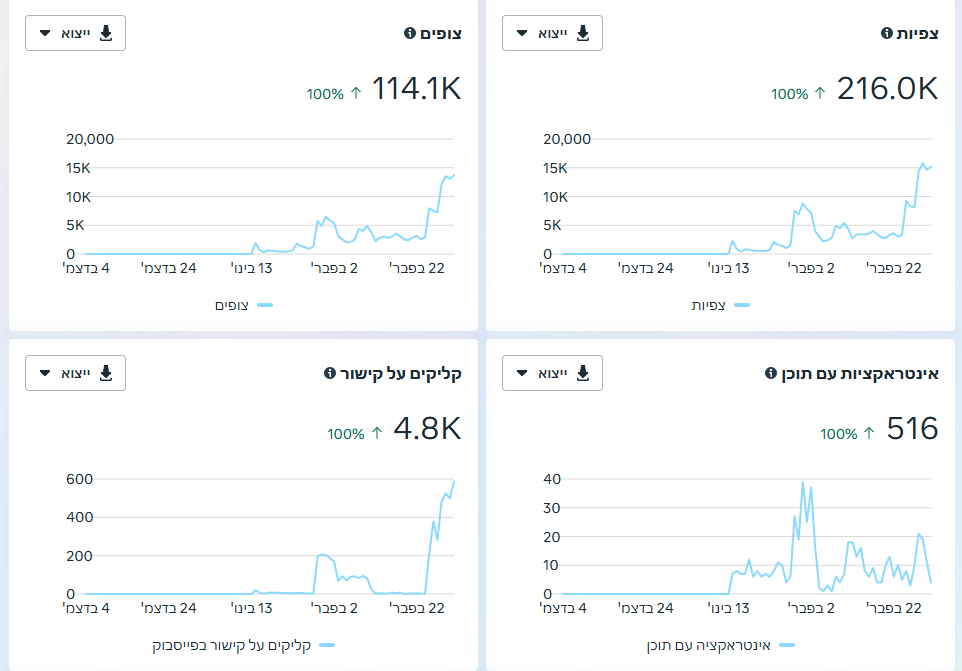Toggle צופים legend series under chart

pos(244,305)
